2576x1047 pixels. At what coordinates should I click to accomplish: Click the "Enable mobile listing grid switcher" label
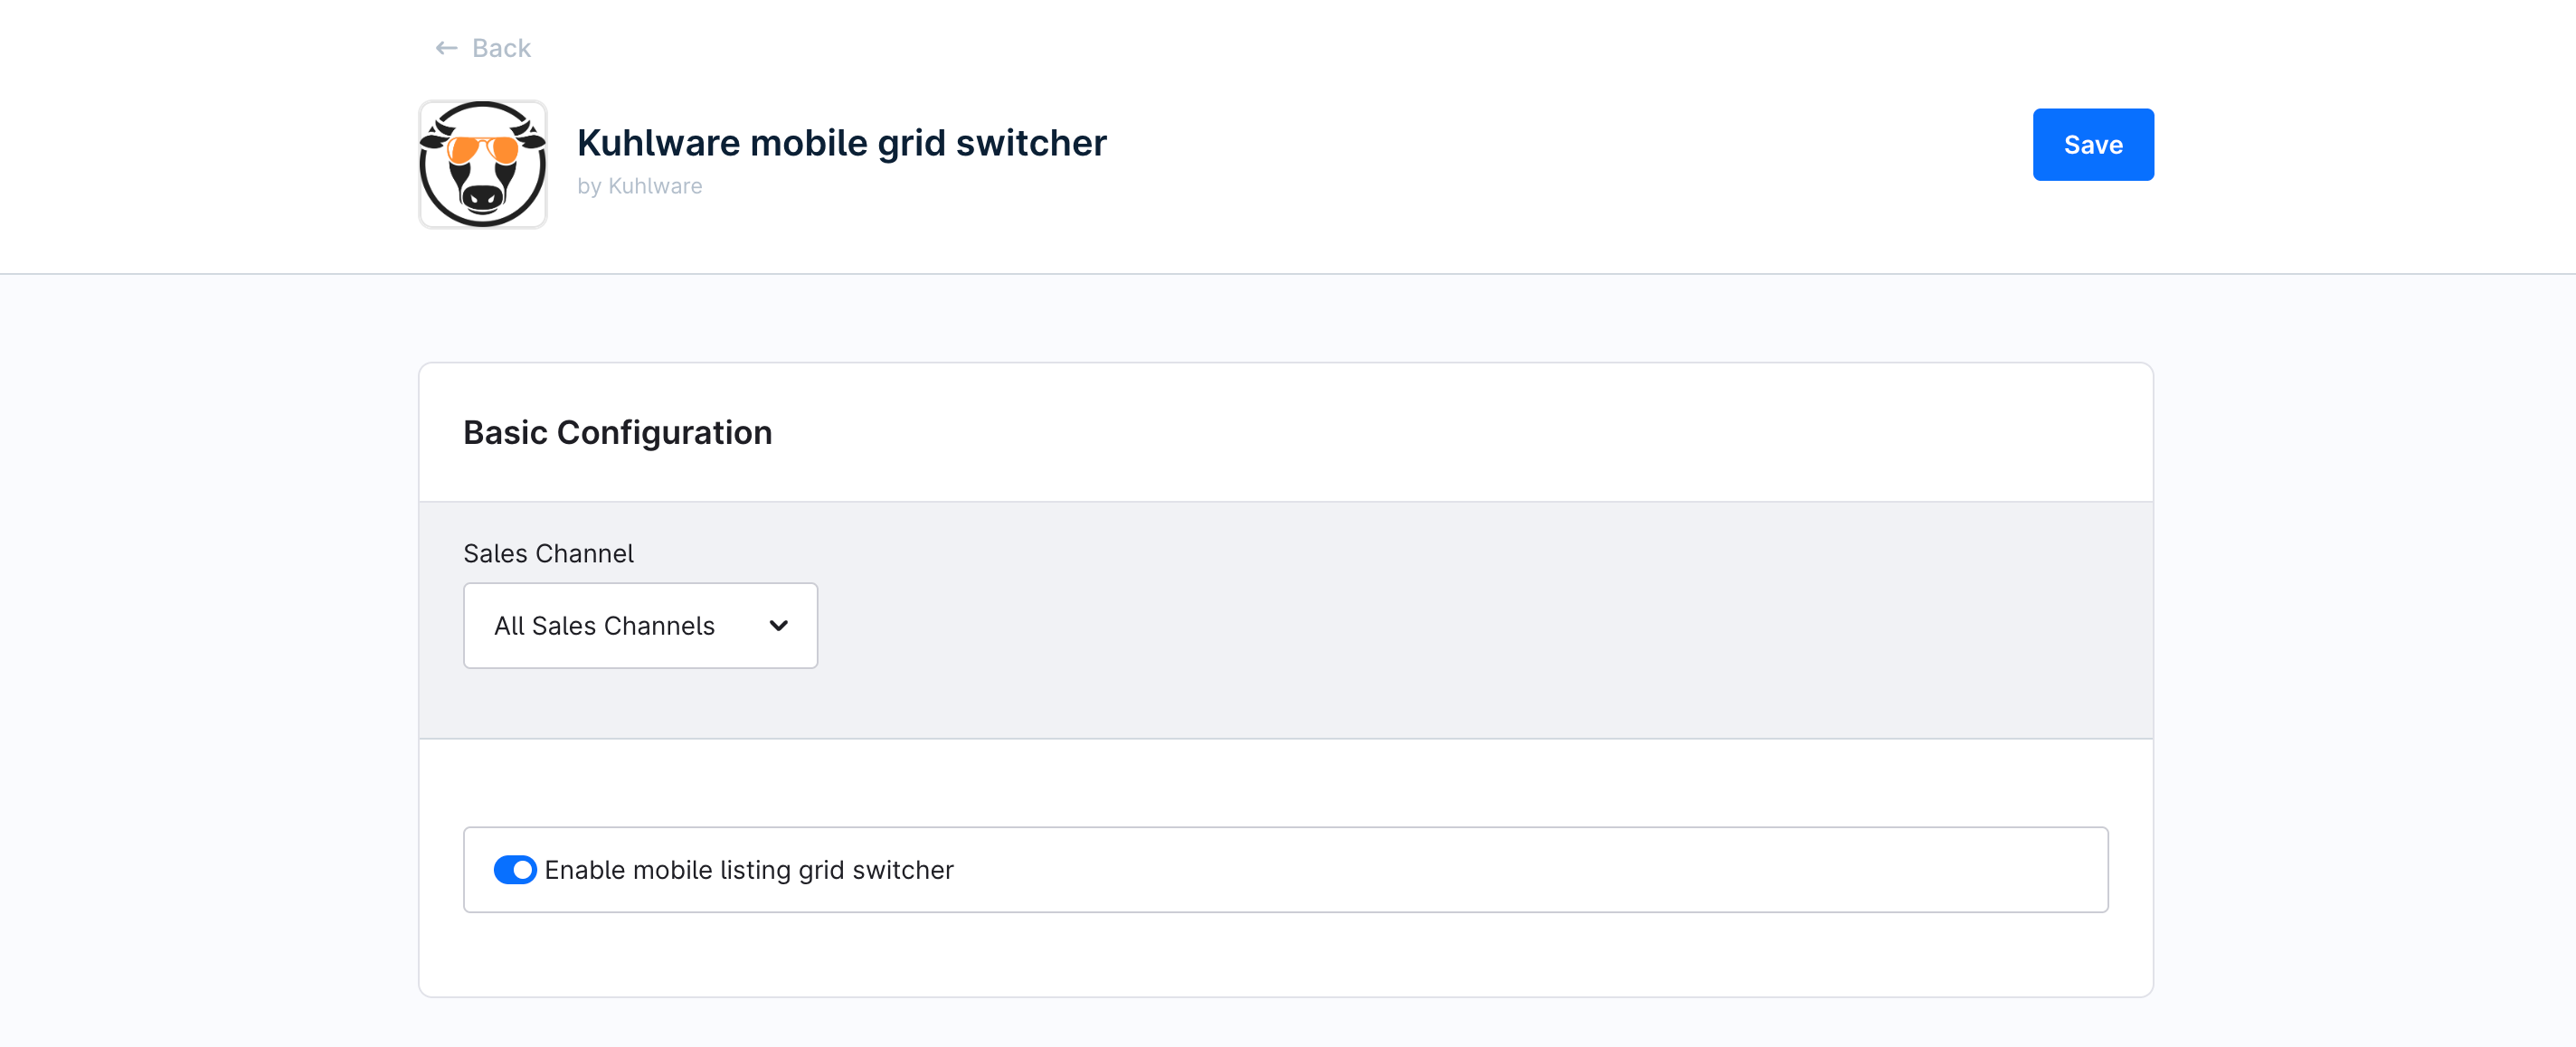pos(749,869)
